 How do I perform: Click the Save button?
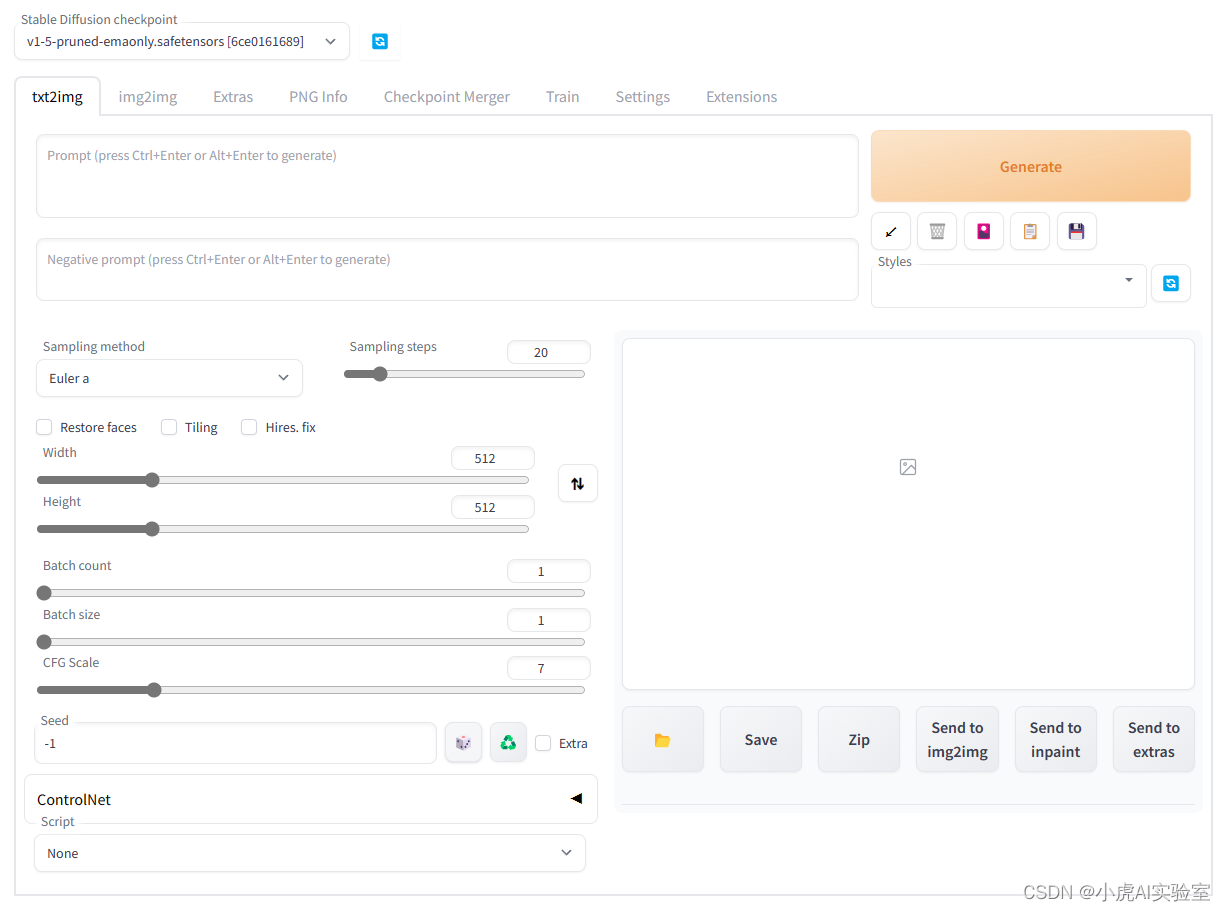tap(761, 740)
